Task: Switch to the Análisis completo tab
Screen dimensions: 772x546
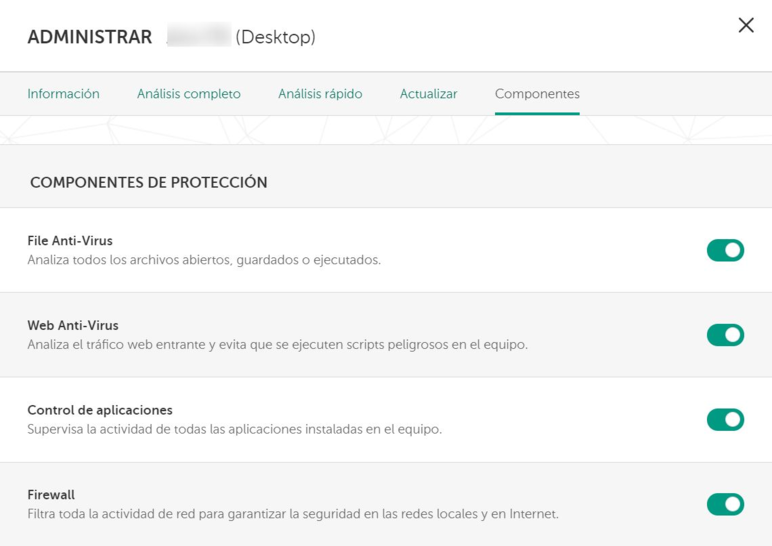Action: (189, 94)
